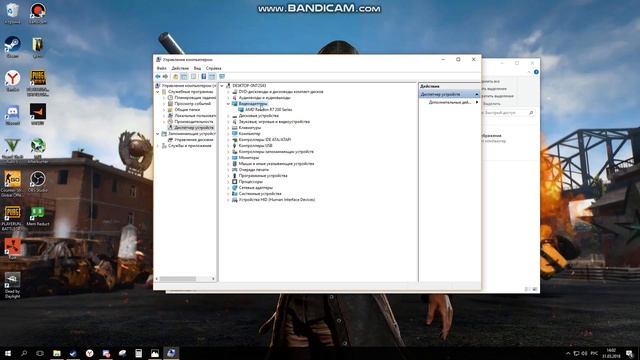Open the Действие menu
This screenshot has width=640, height=360.
point(180,68)
